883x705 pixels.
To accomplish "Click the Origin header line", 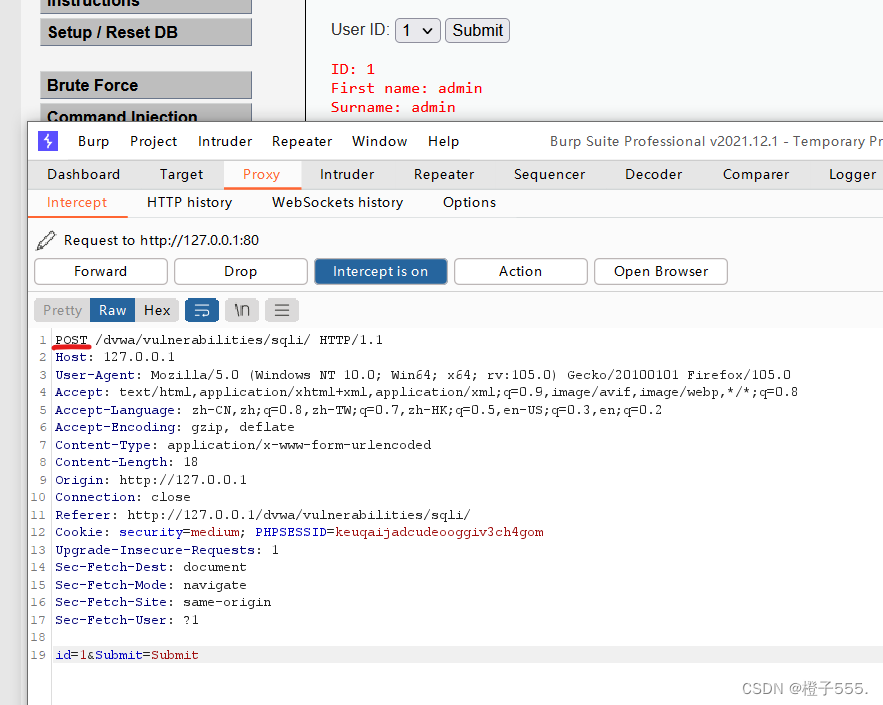I will pyautogui.click(x=151, y=480).
